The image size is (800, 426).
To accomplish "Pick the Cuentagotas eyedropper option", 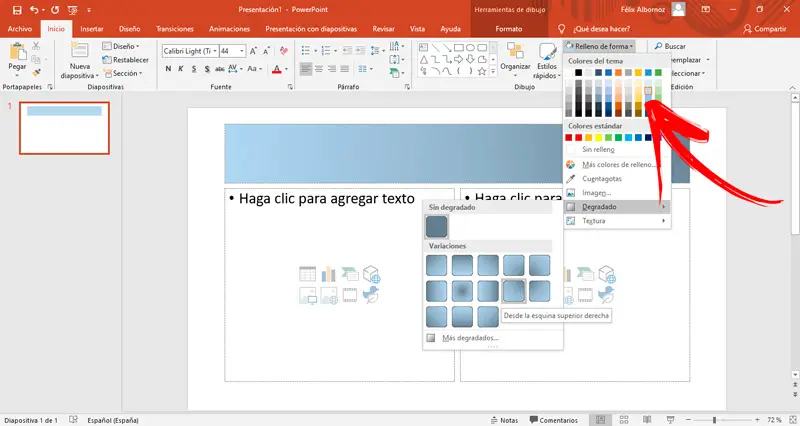I will click(x=599, y=178).
